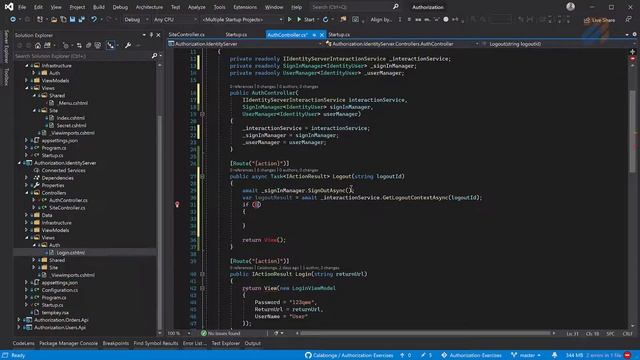640x360 pixels.
Task: Click the Solution Explorer Properties wrench icon
Action: tap(128, 45)
